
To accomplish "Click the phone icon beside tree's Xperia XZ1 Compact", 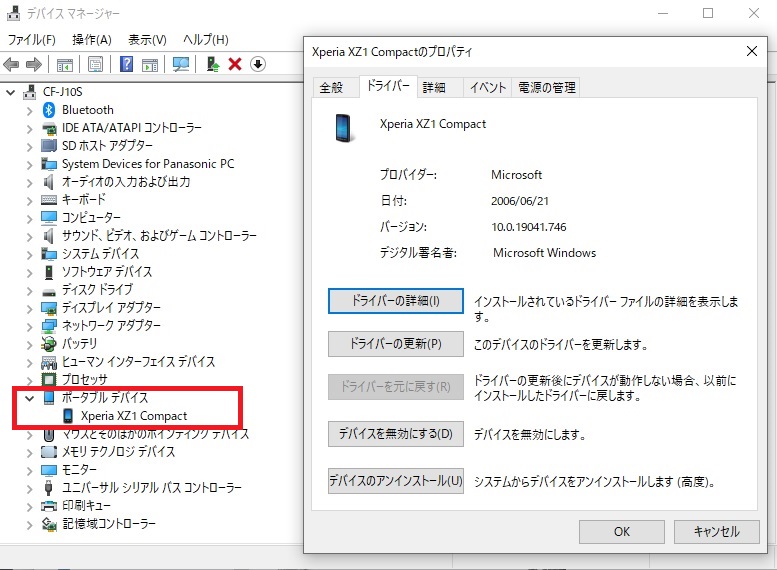I will click(68, 416).
